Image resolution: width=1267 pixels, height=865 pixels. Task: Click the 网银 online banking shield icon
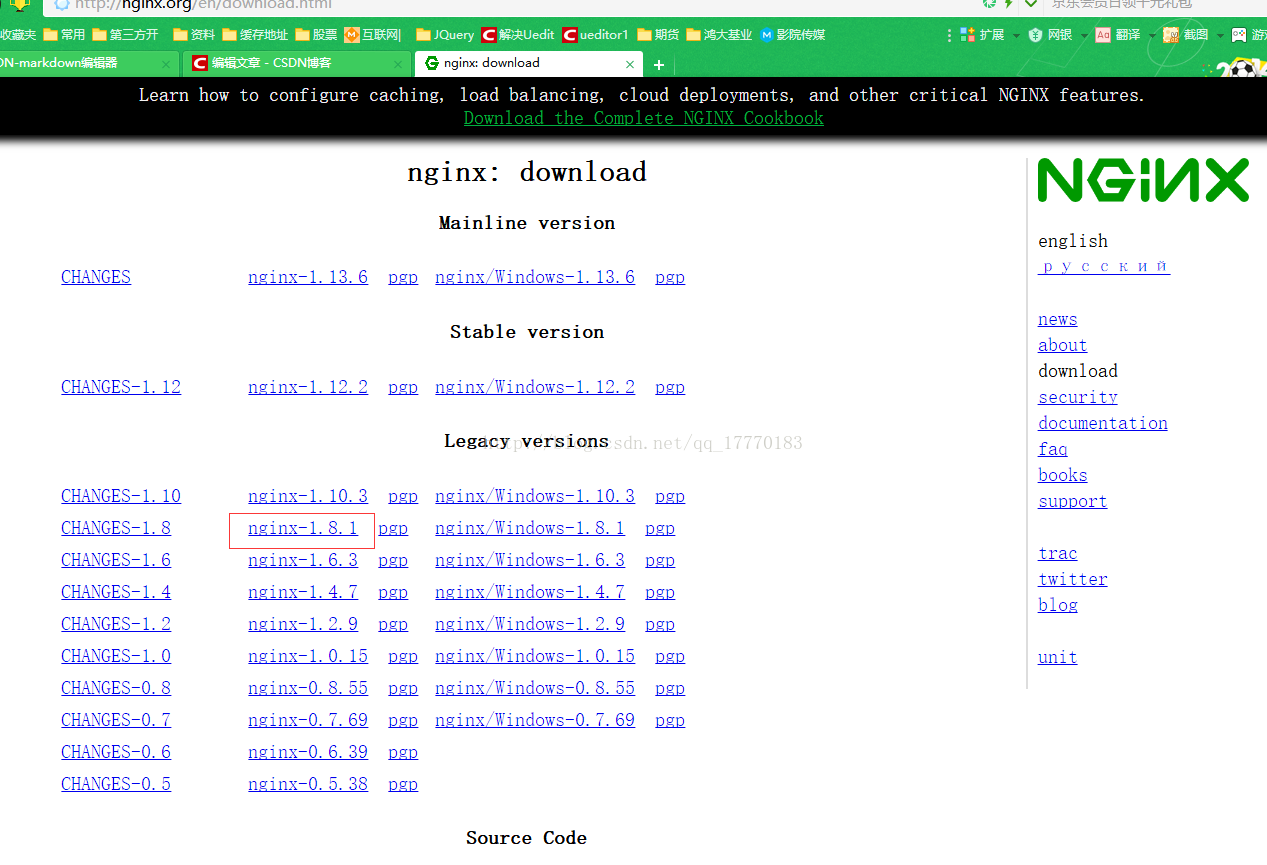[x=1036, y=35]
